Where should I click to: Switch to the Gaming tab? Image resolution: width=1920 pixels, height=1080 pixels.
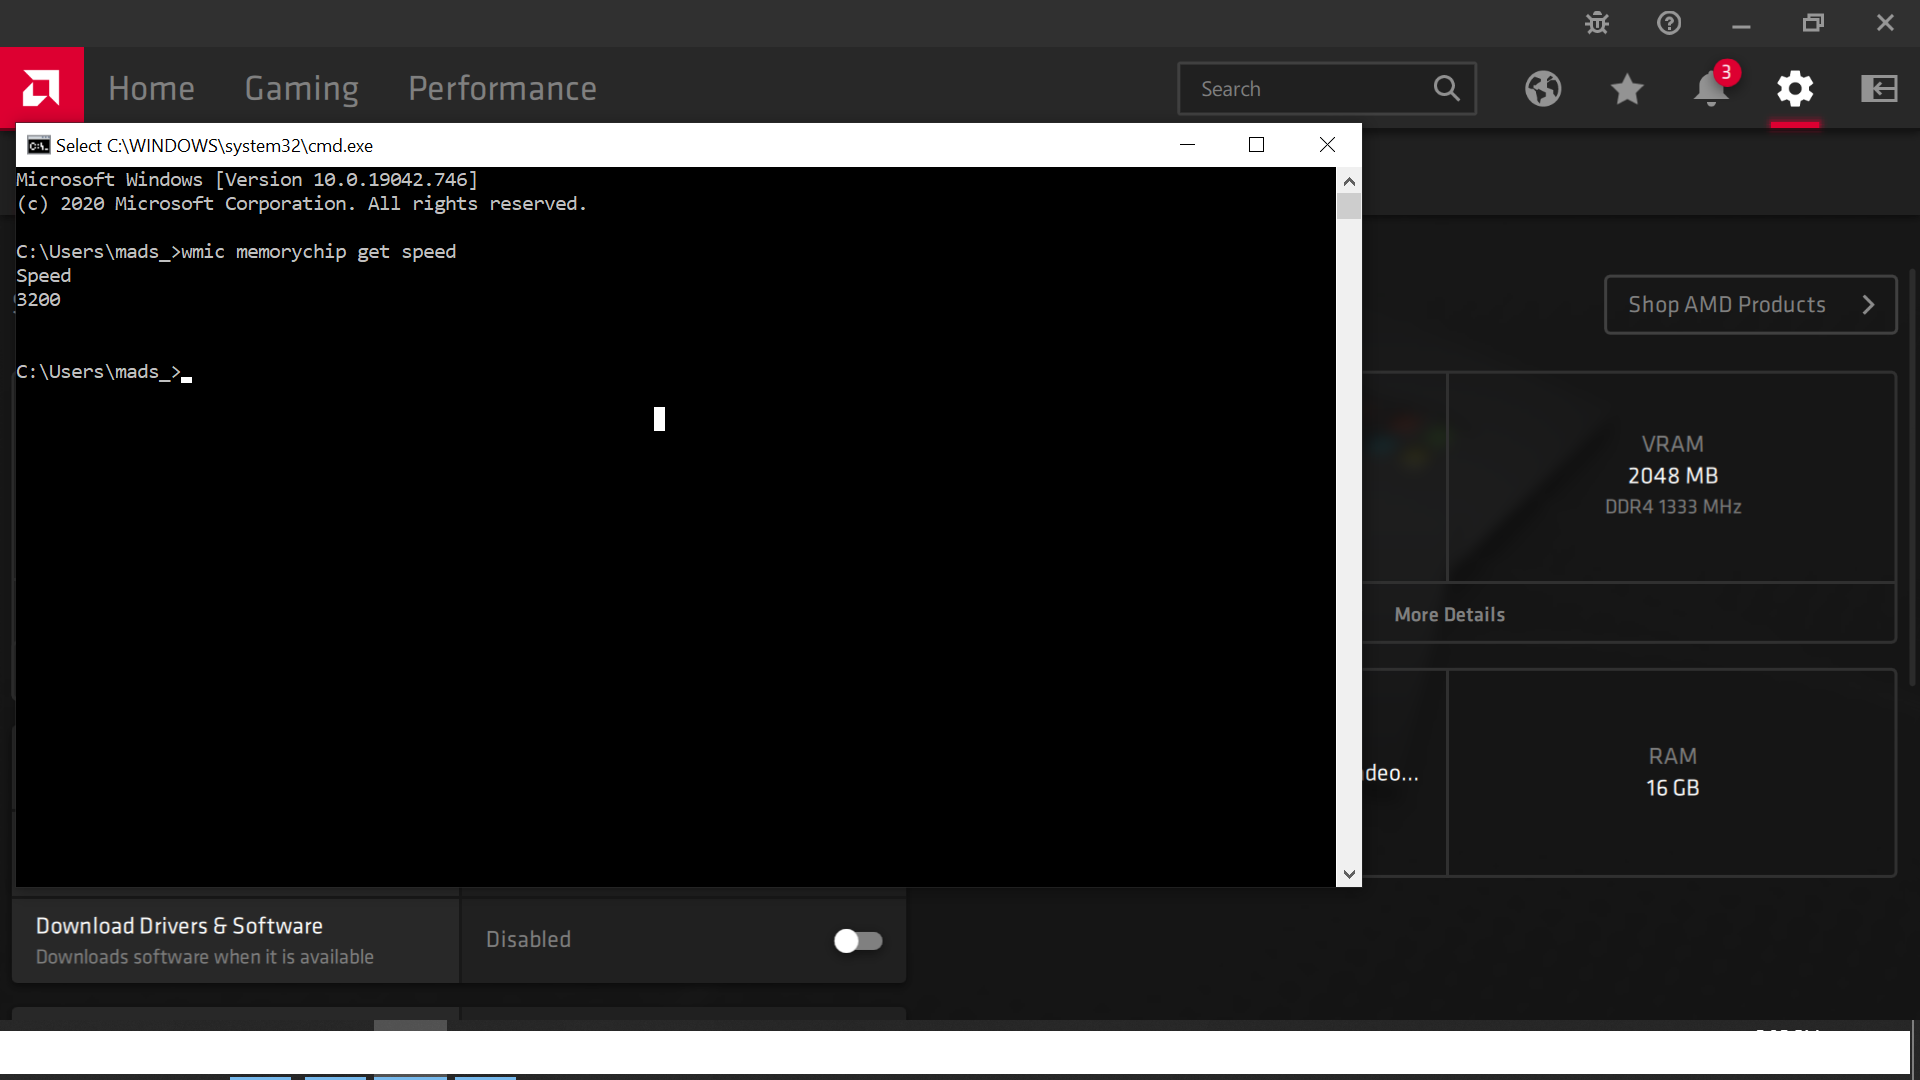tap(301, 88)
